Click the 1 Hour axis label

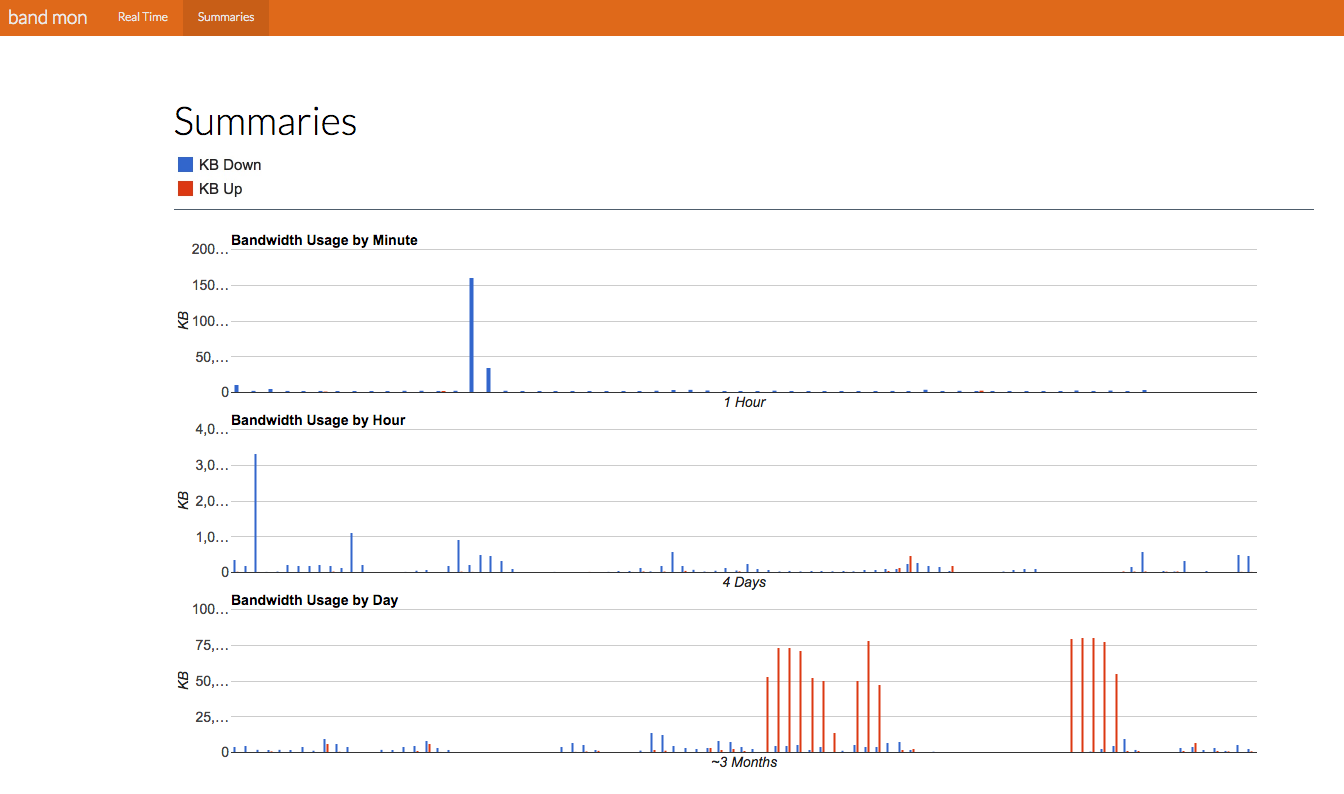[x=744, y=402]
